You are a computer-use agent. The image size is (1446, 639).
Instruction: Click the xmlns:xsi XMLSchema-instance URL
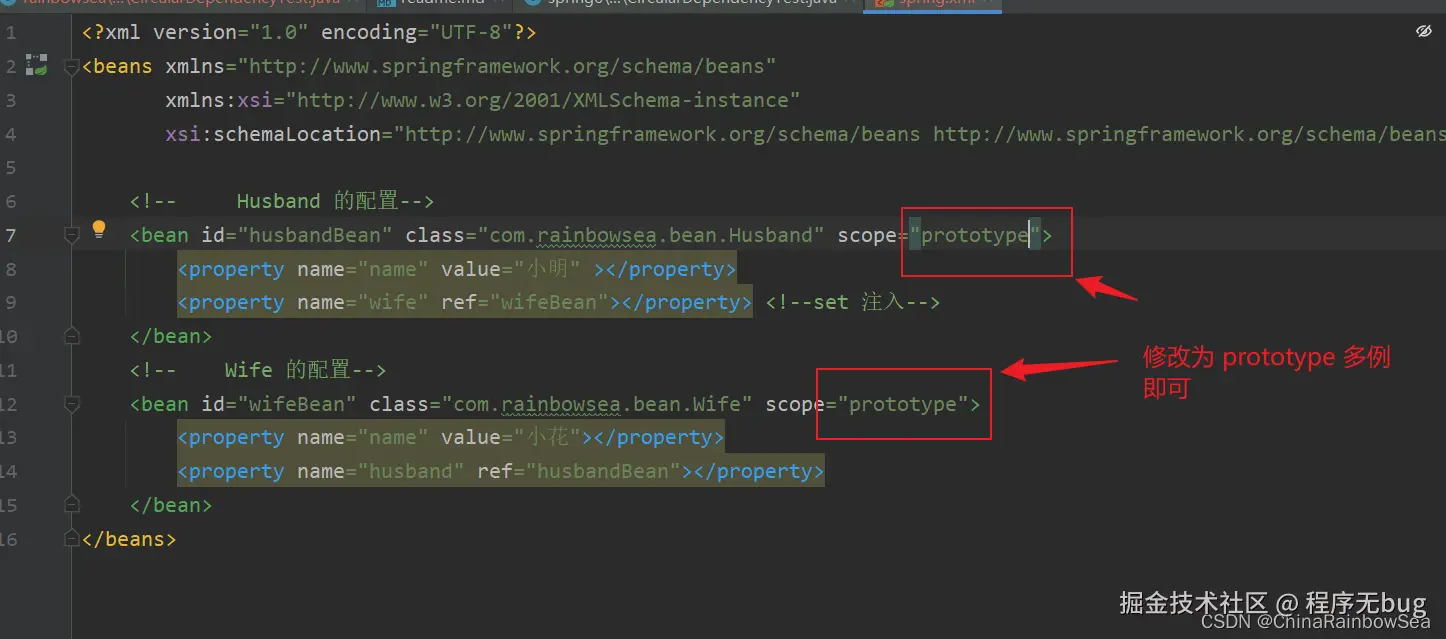coord(543,100)
